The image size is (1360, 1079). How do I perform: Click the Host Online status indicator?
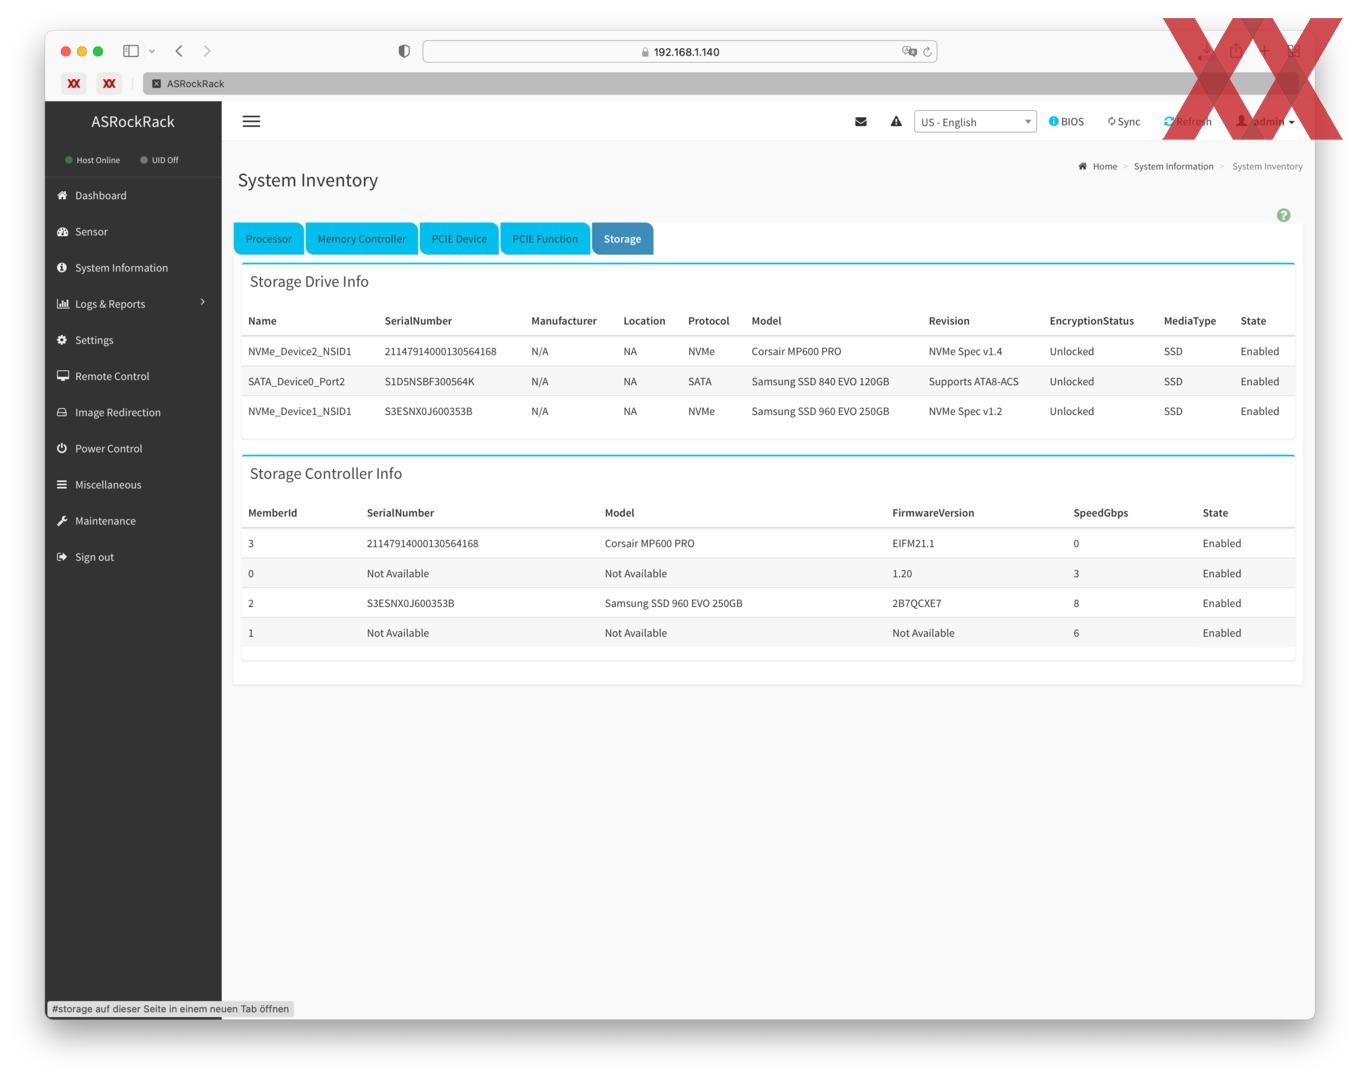coord(92,160)
